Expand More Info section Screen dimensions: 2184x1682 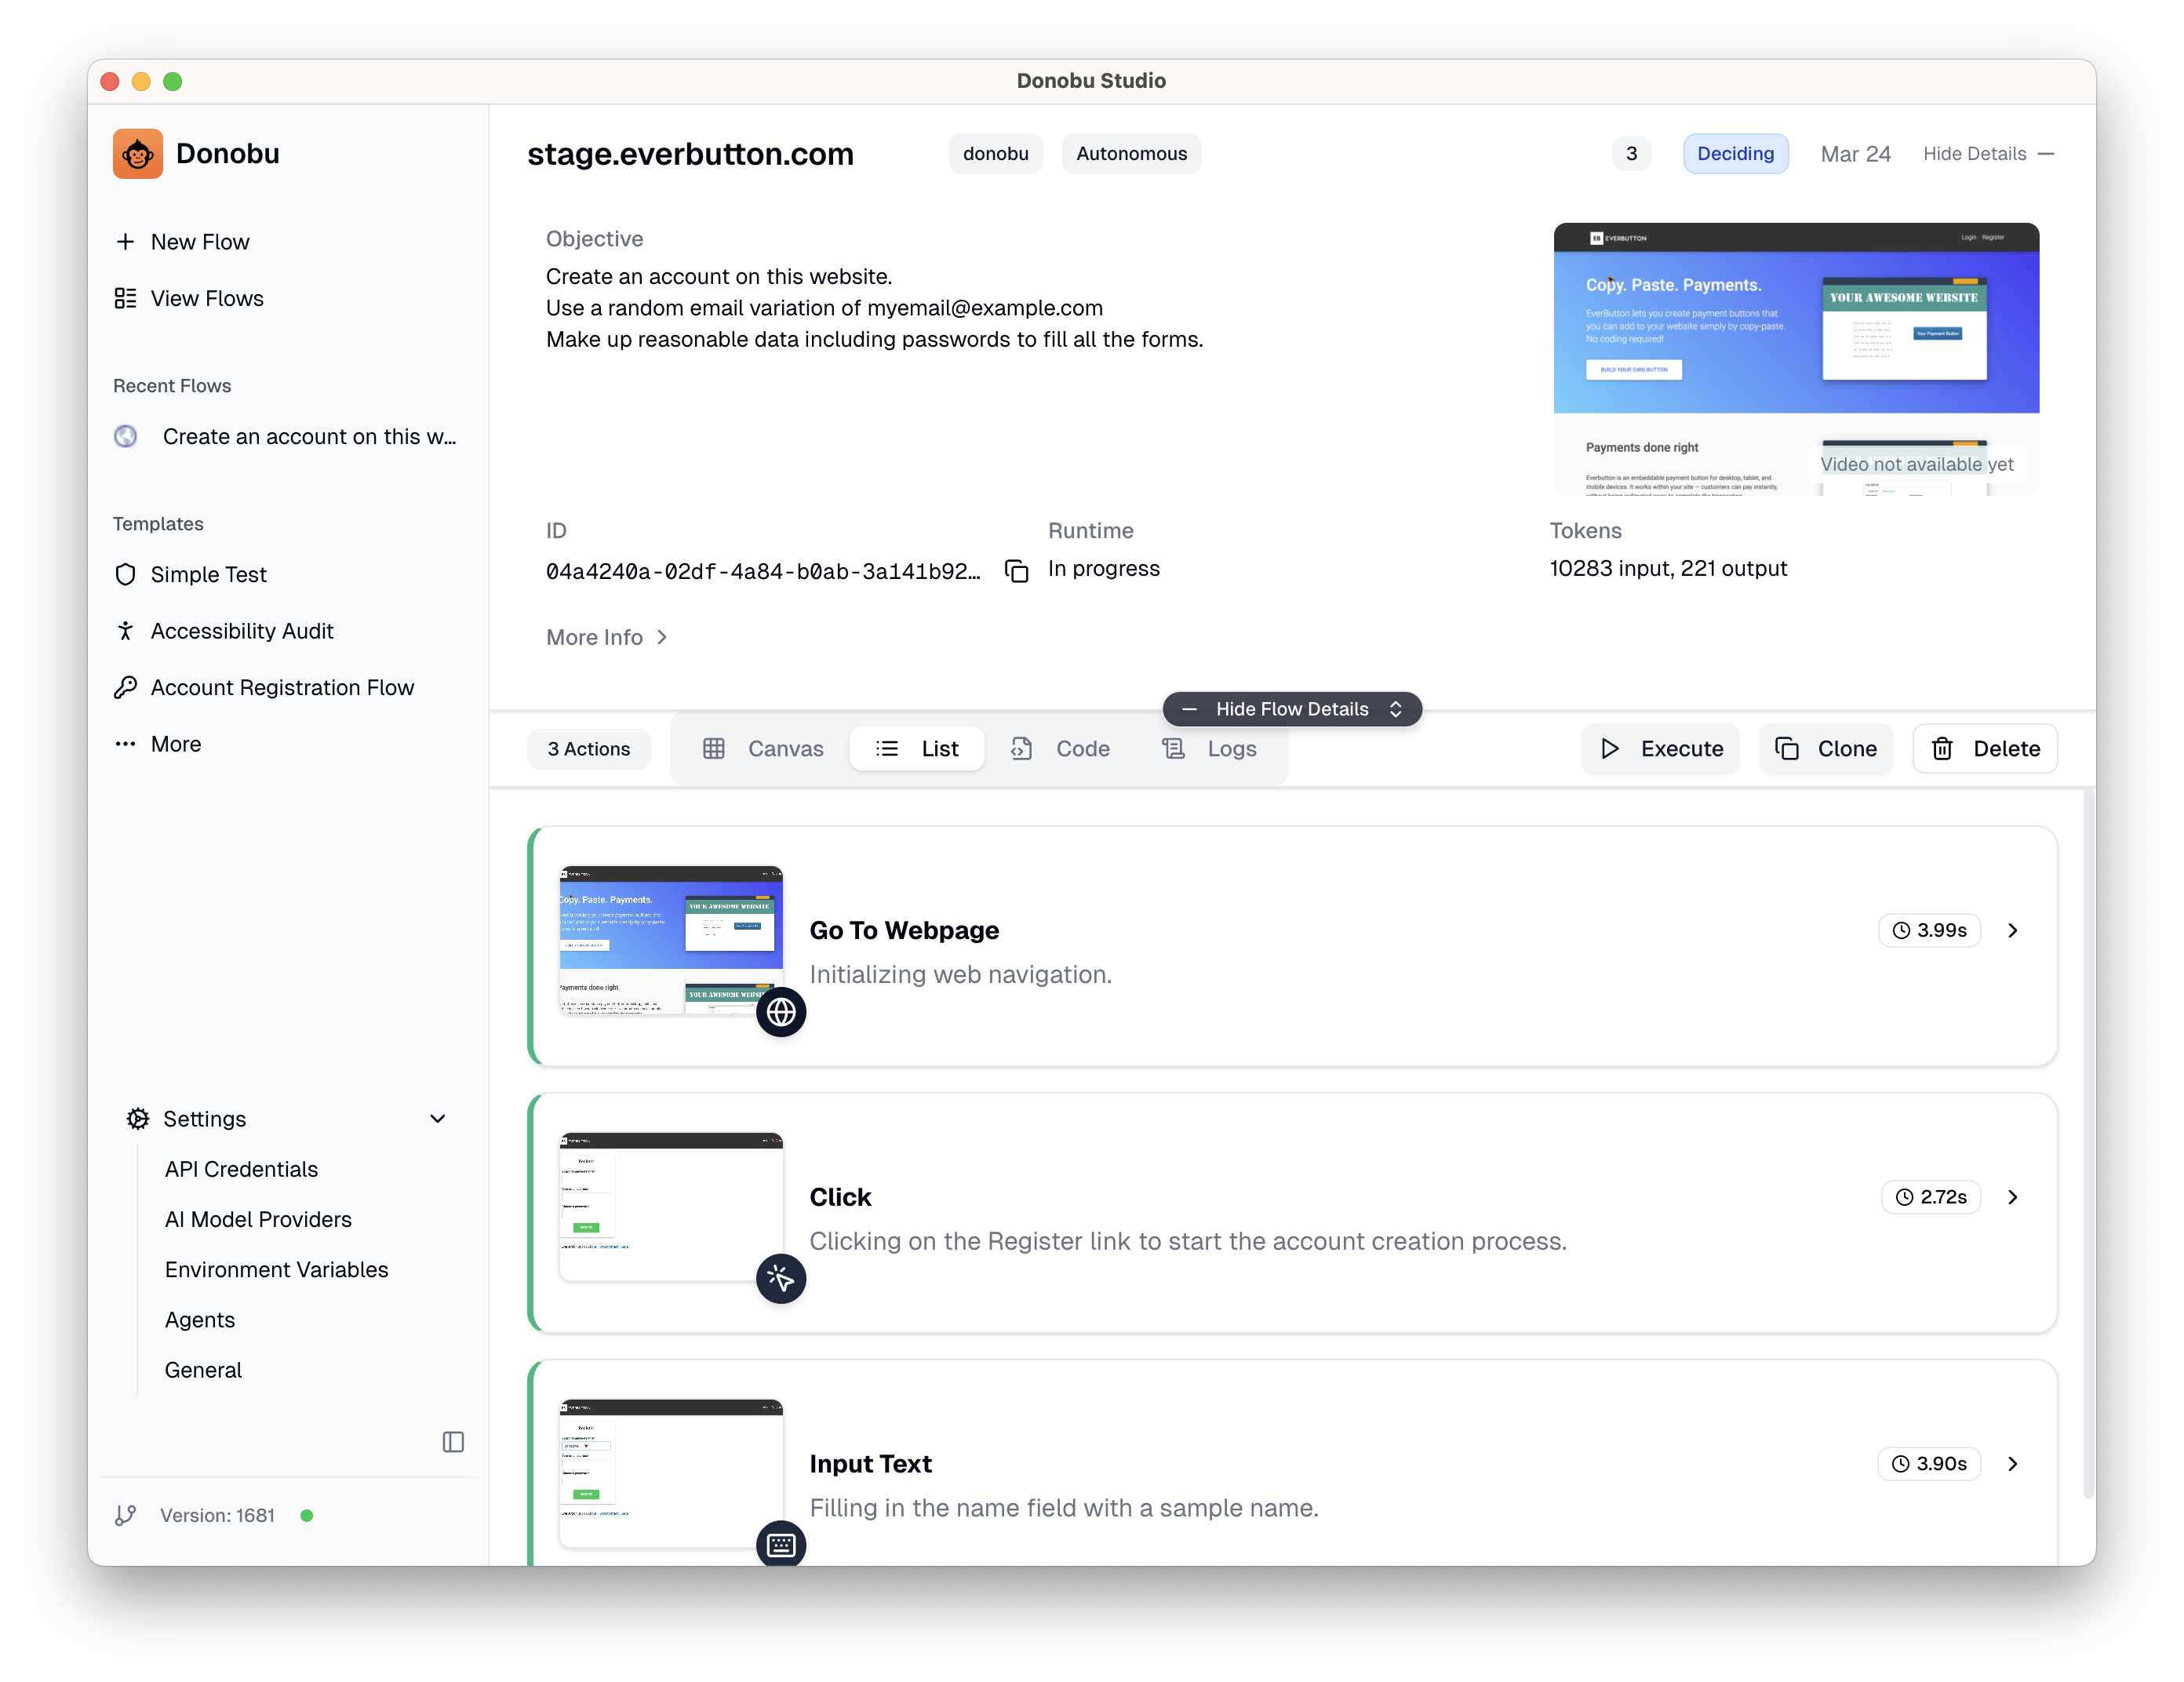tap(605, 637)
